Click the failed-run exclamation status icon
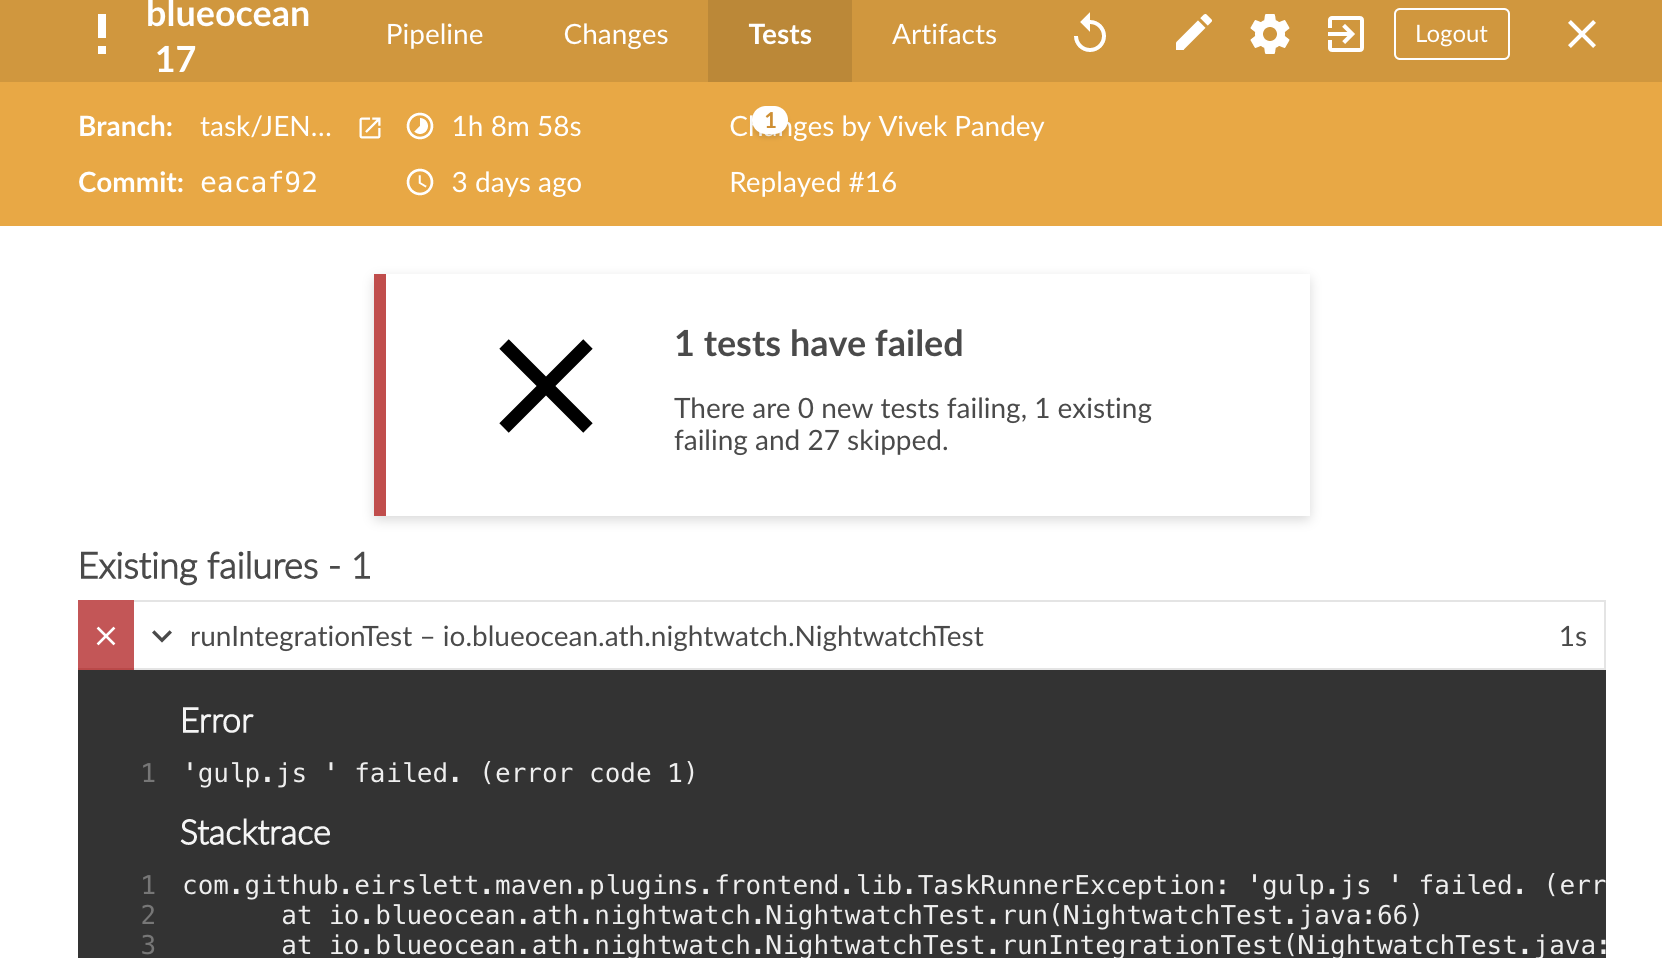Viewport: 1662px width, 958px height. coord(102,35)
